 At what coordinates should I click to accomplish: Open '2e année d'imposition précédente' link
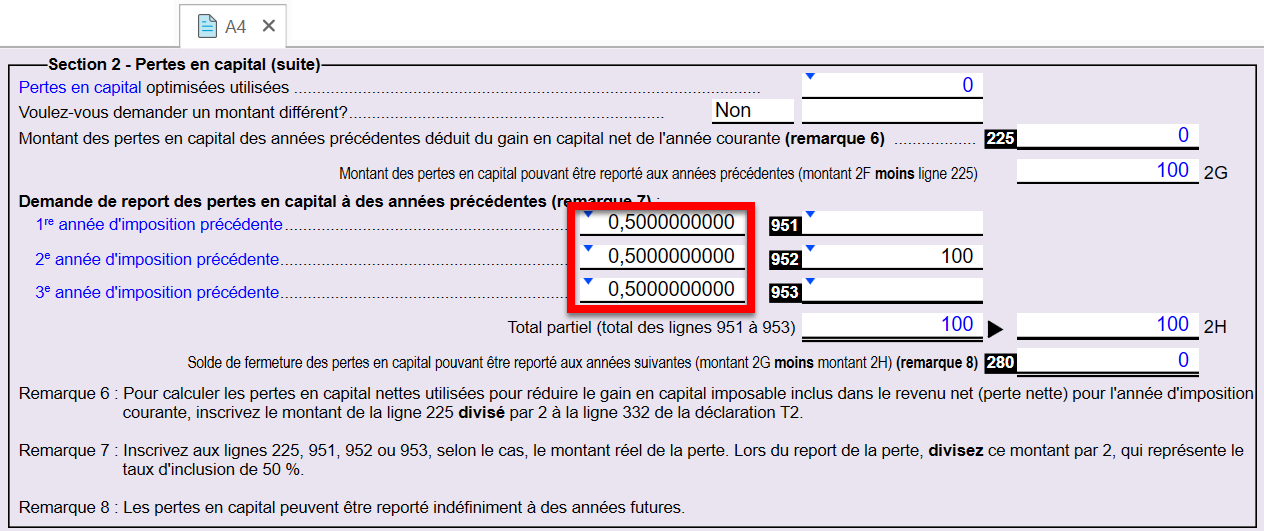(x=157, y=259)
